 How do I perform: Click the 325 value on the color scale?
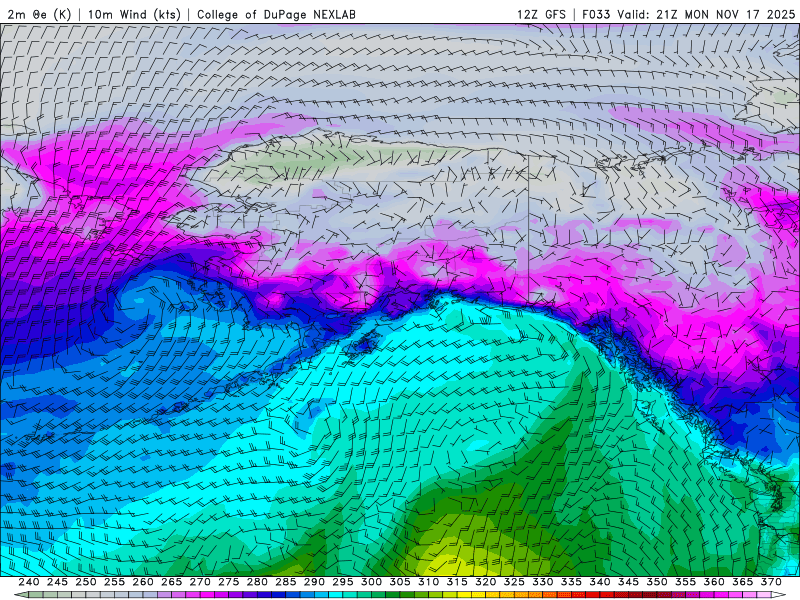(x=514, y=582)
